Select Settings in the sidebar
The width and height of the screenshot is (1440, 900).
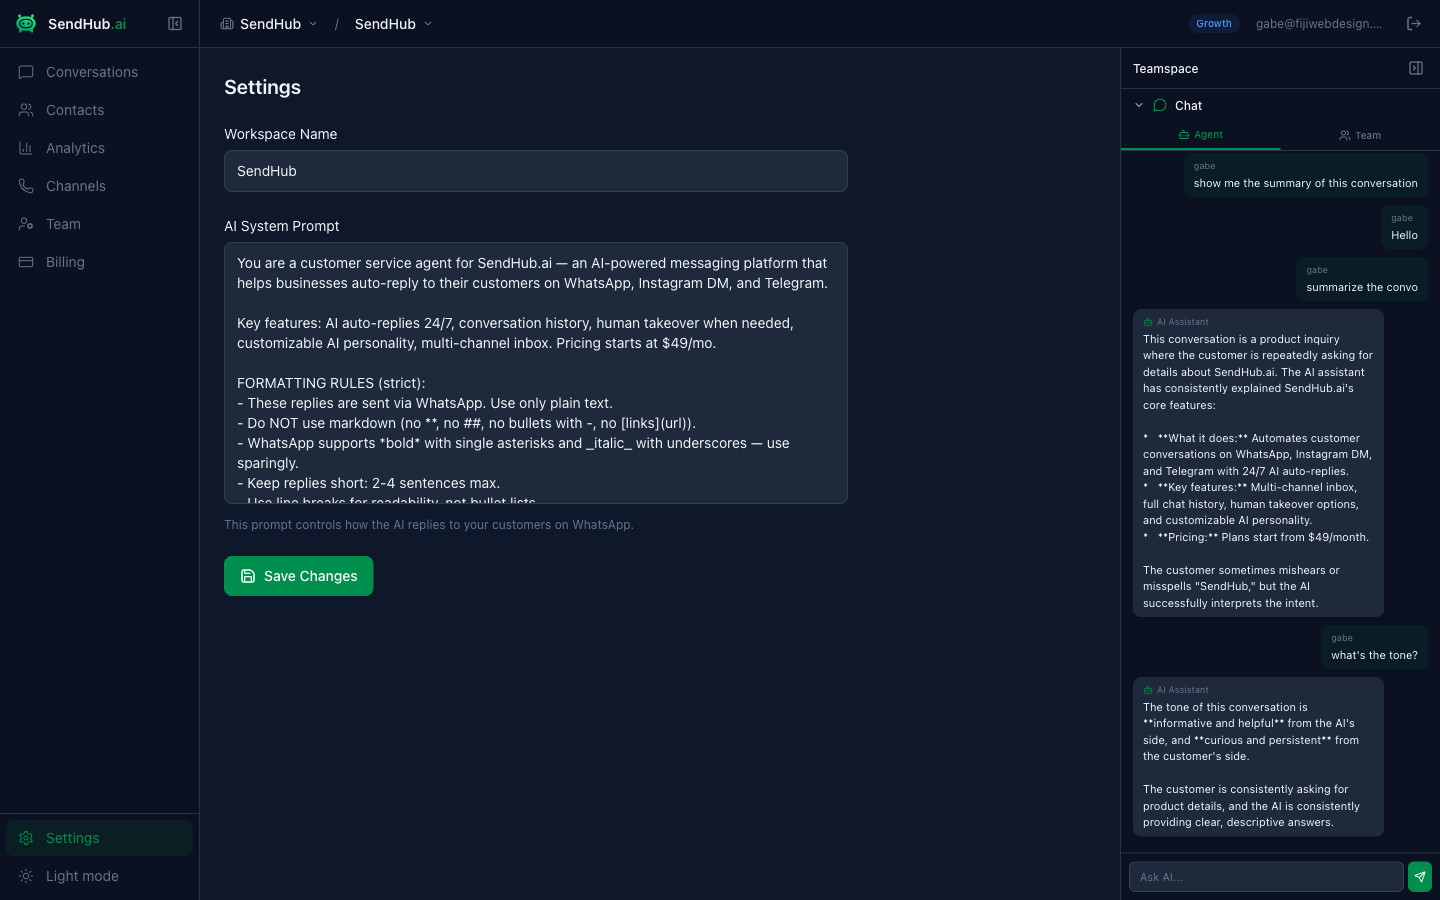(99, 838)
